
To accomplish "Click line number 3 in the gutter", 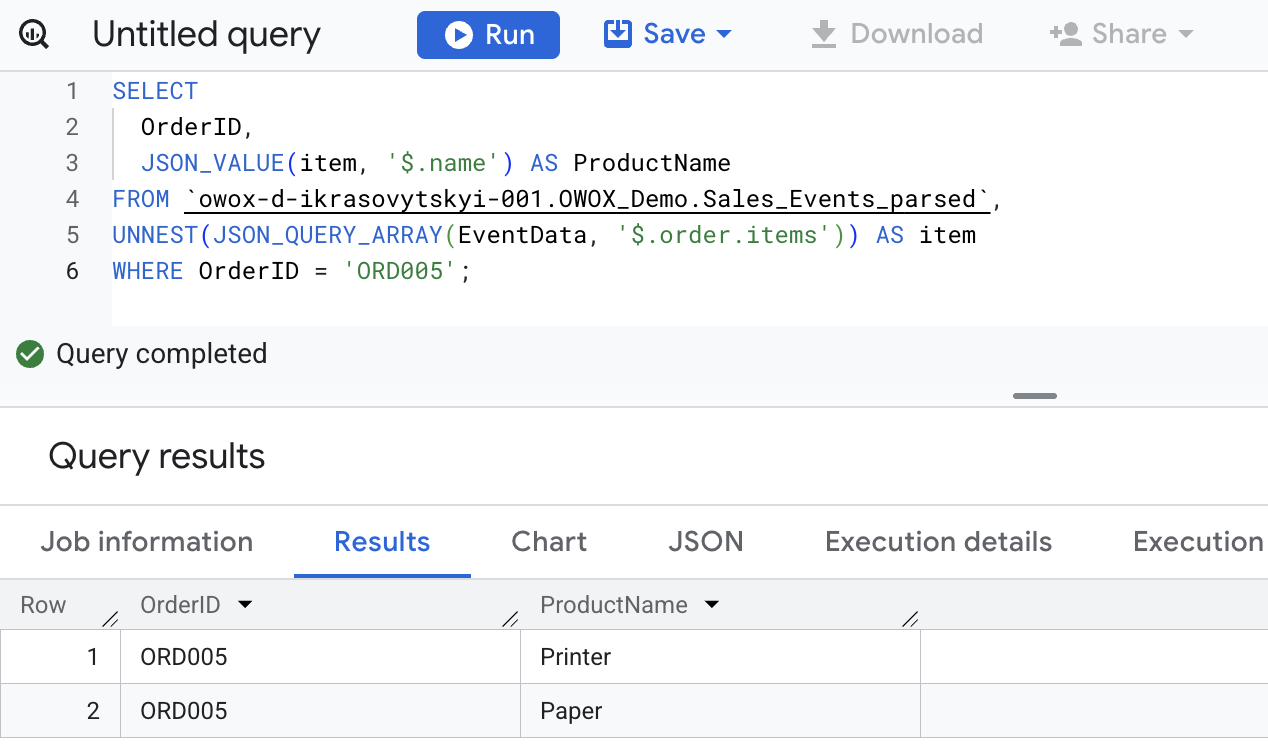I will click(72, 163).
